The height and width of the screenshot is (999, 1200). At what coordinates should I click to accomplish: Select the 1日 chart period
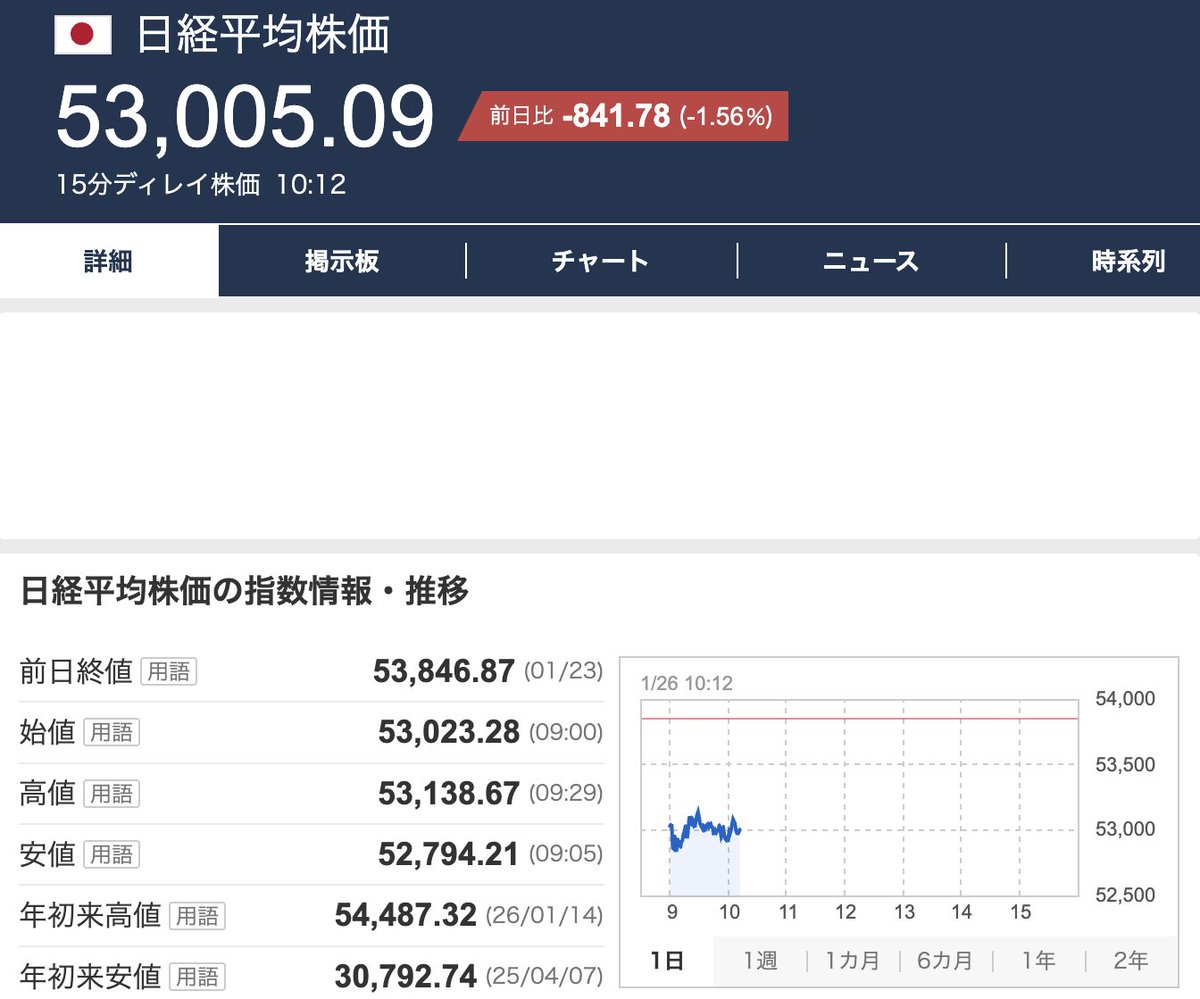[x=666, y=958]
